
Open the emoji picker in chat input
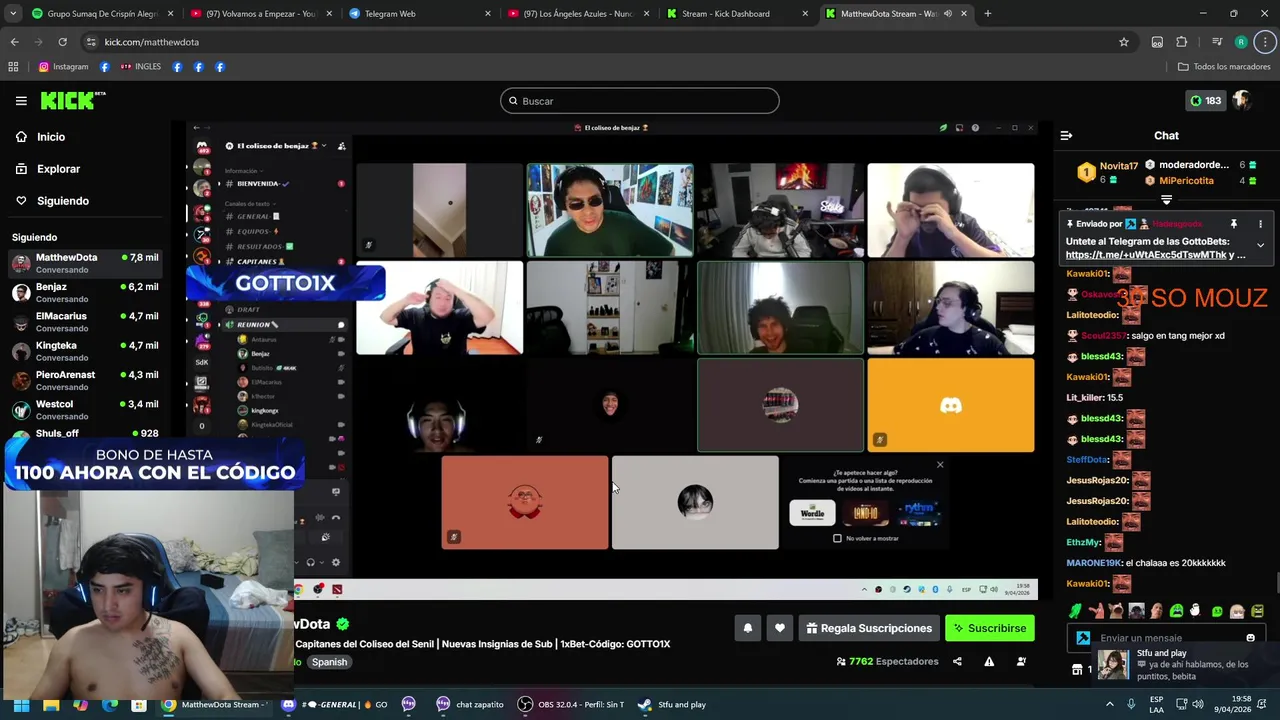click(1250, 638)
